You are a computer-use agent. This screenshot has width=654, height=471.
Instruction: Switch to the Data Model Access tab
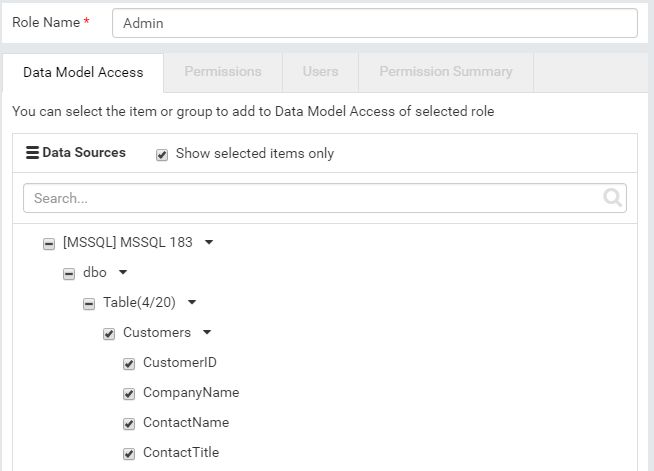83,73
